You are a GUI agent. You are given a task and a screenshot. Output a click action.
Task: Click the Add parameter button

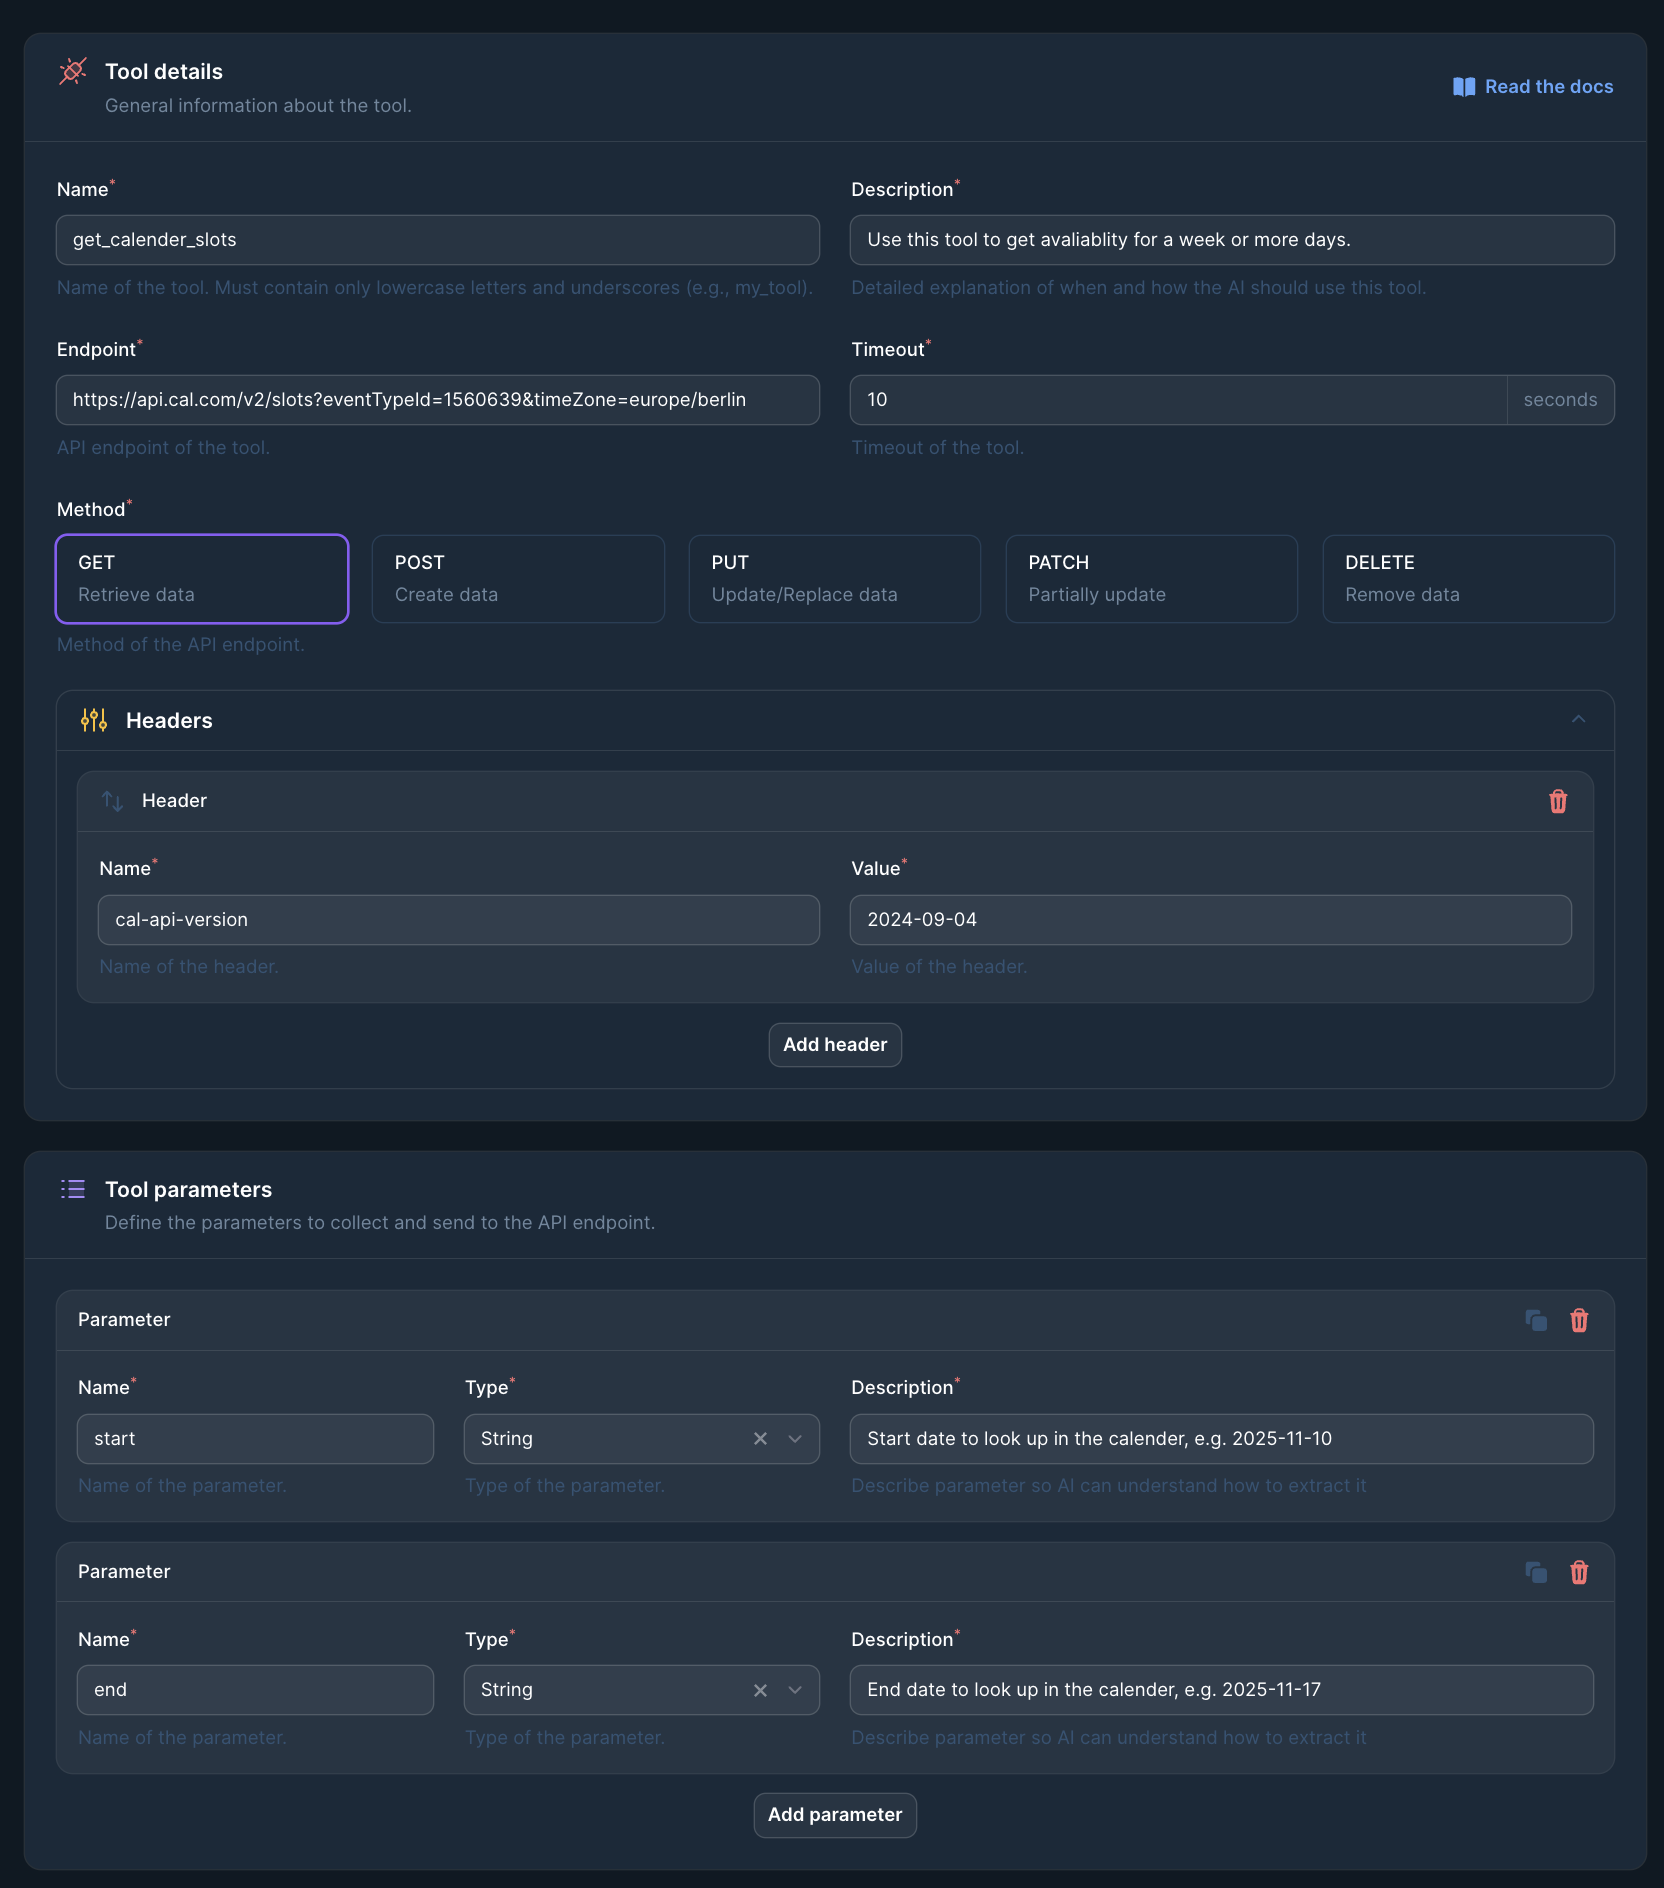(x=834, y=1815)
